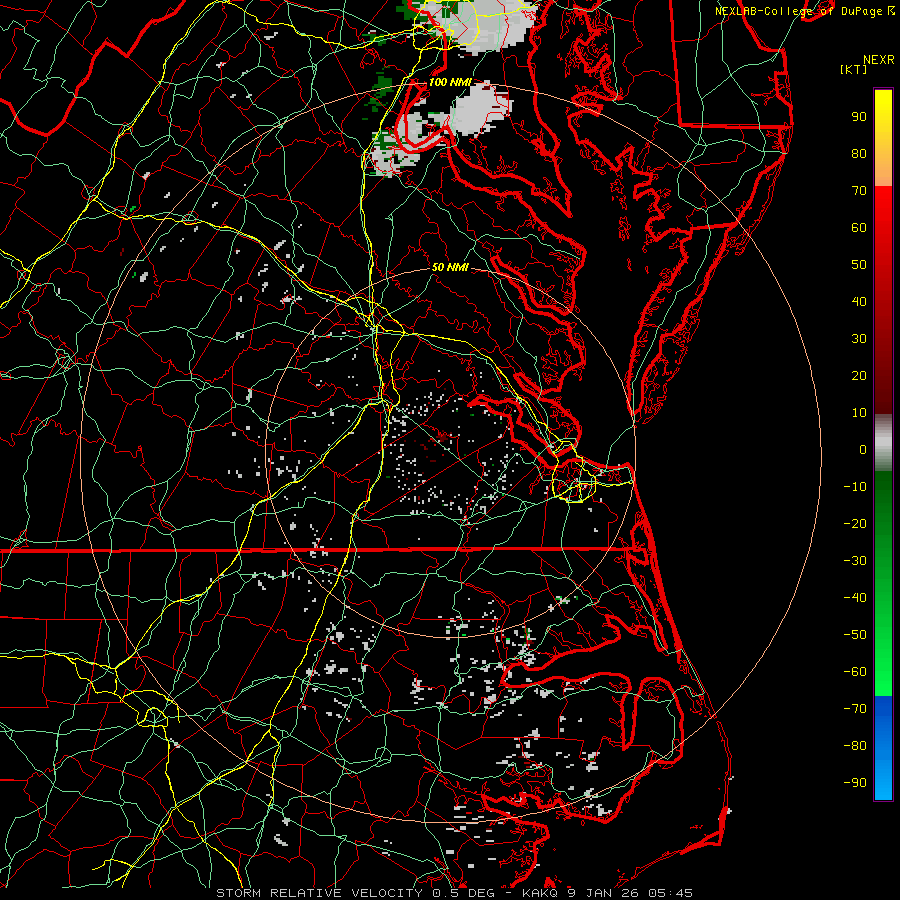Click the Storm Relative Velocity caption text
Image resolution: width=900 pixels, height=900 pixels.
(x=454, y=893)
